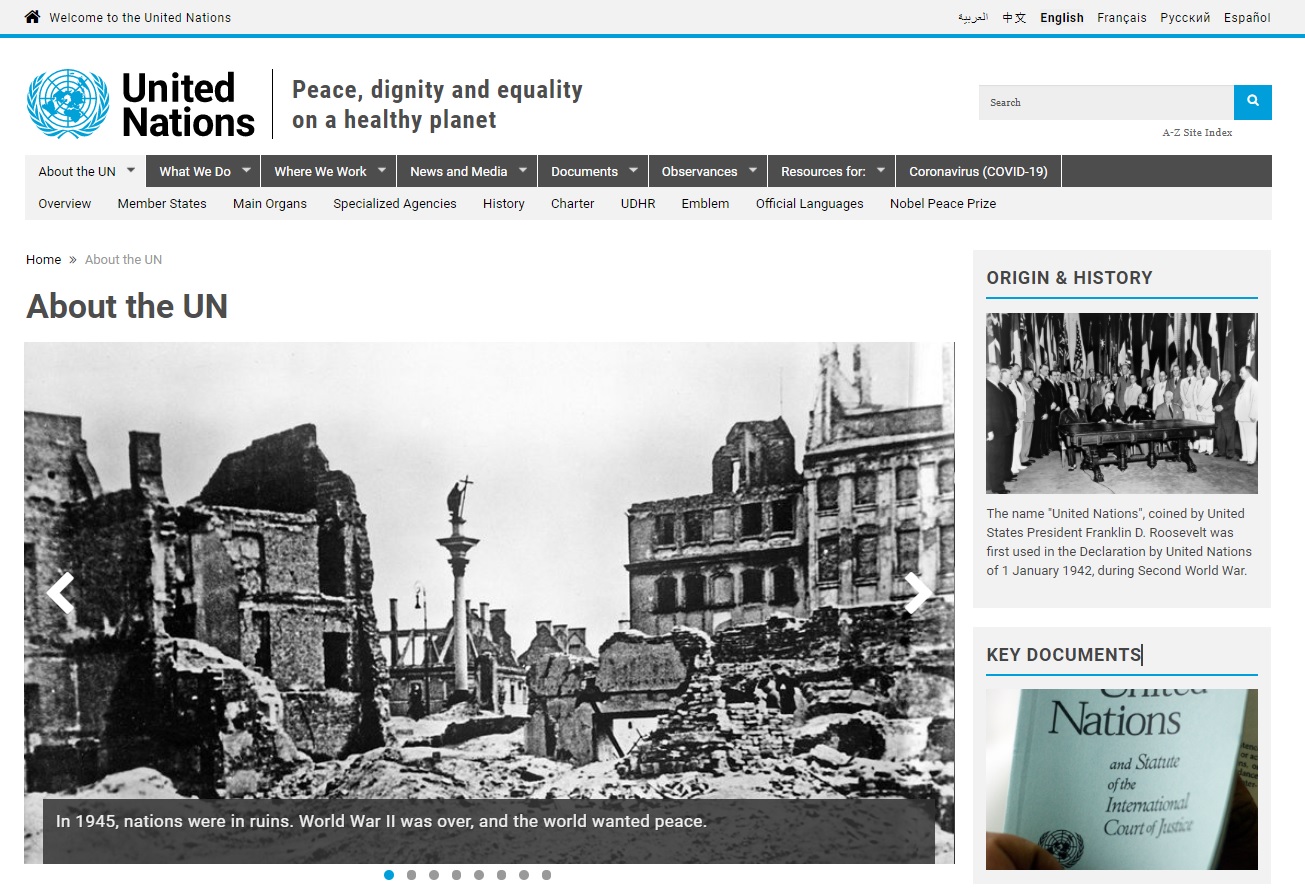Click the Welcome to the United Nations link

click(140, 17)
